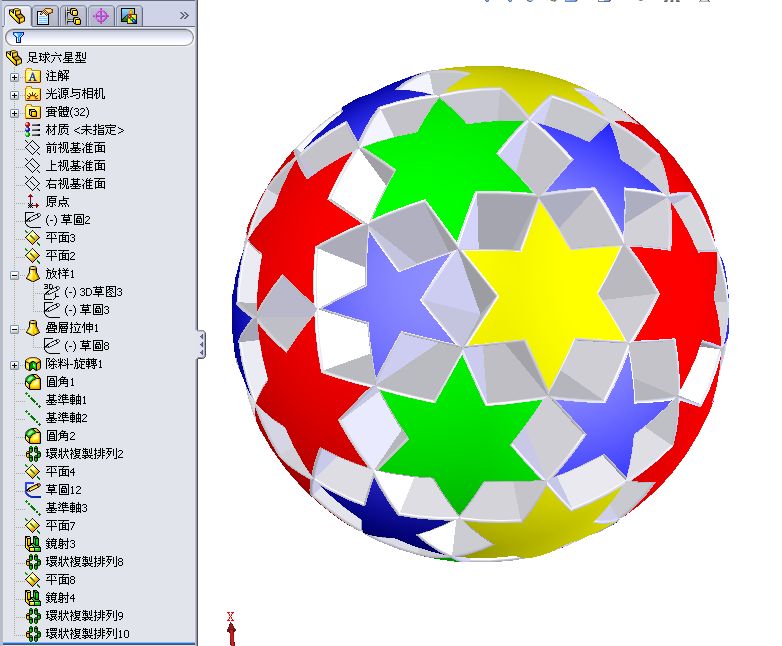Select the 平面8 plane icon
This screenshot has width=782, height=646.
32,580
